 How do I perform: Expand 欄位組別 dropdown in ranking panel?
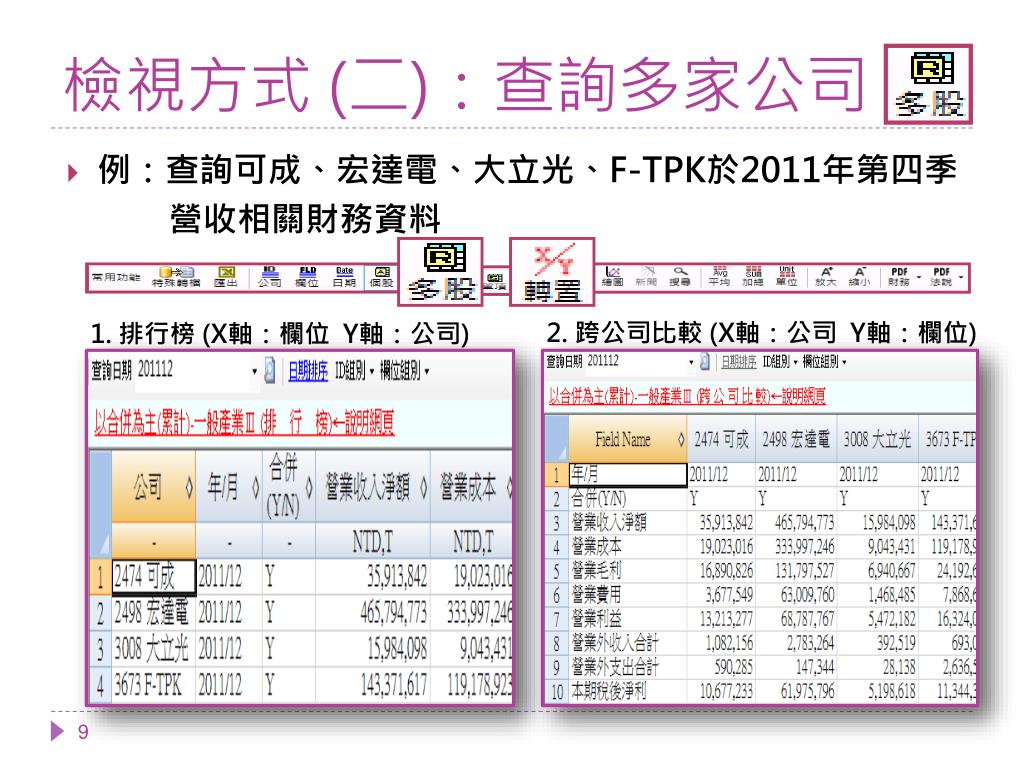pos(404,372)
